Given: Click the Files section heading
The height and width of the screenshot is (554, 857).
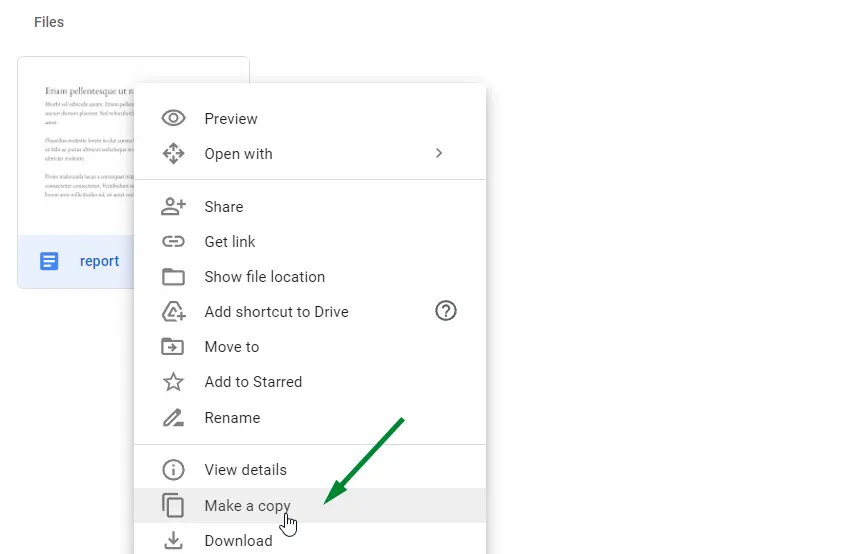Looking at the screenshot, I should pos(49,22).
